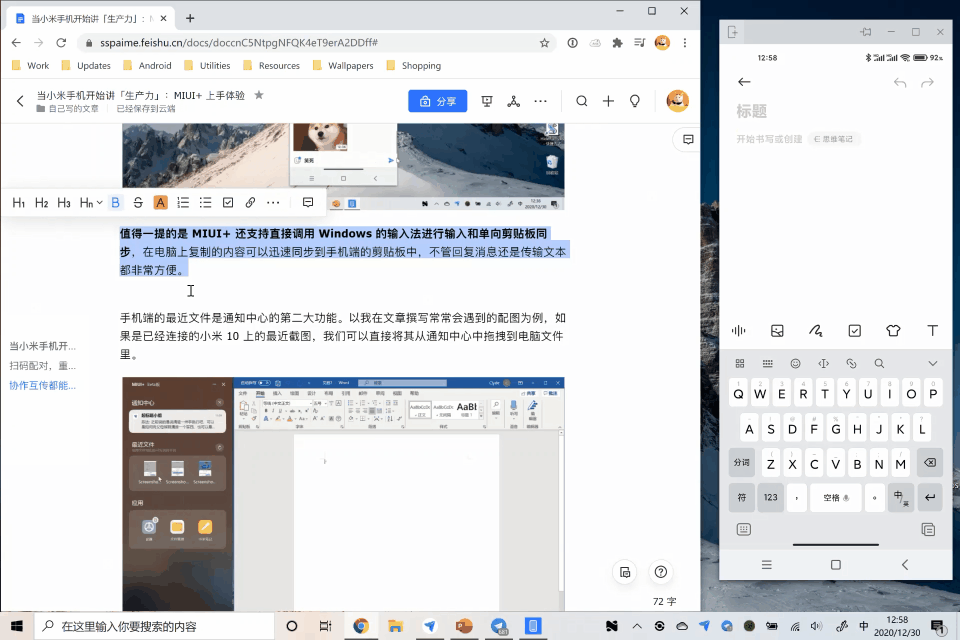Insert a bulleted list
The height and width of the screenshot is (640, 960).
click(206, 203)
